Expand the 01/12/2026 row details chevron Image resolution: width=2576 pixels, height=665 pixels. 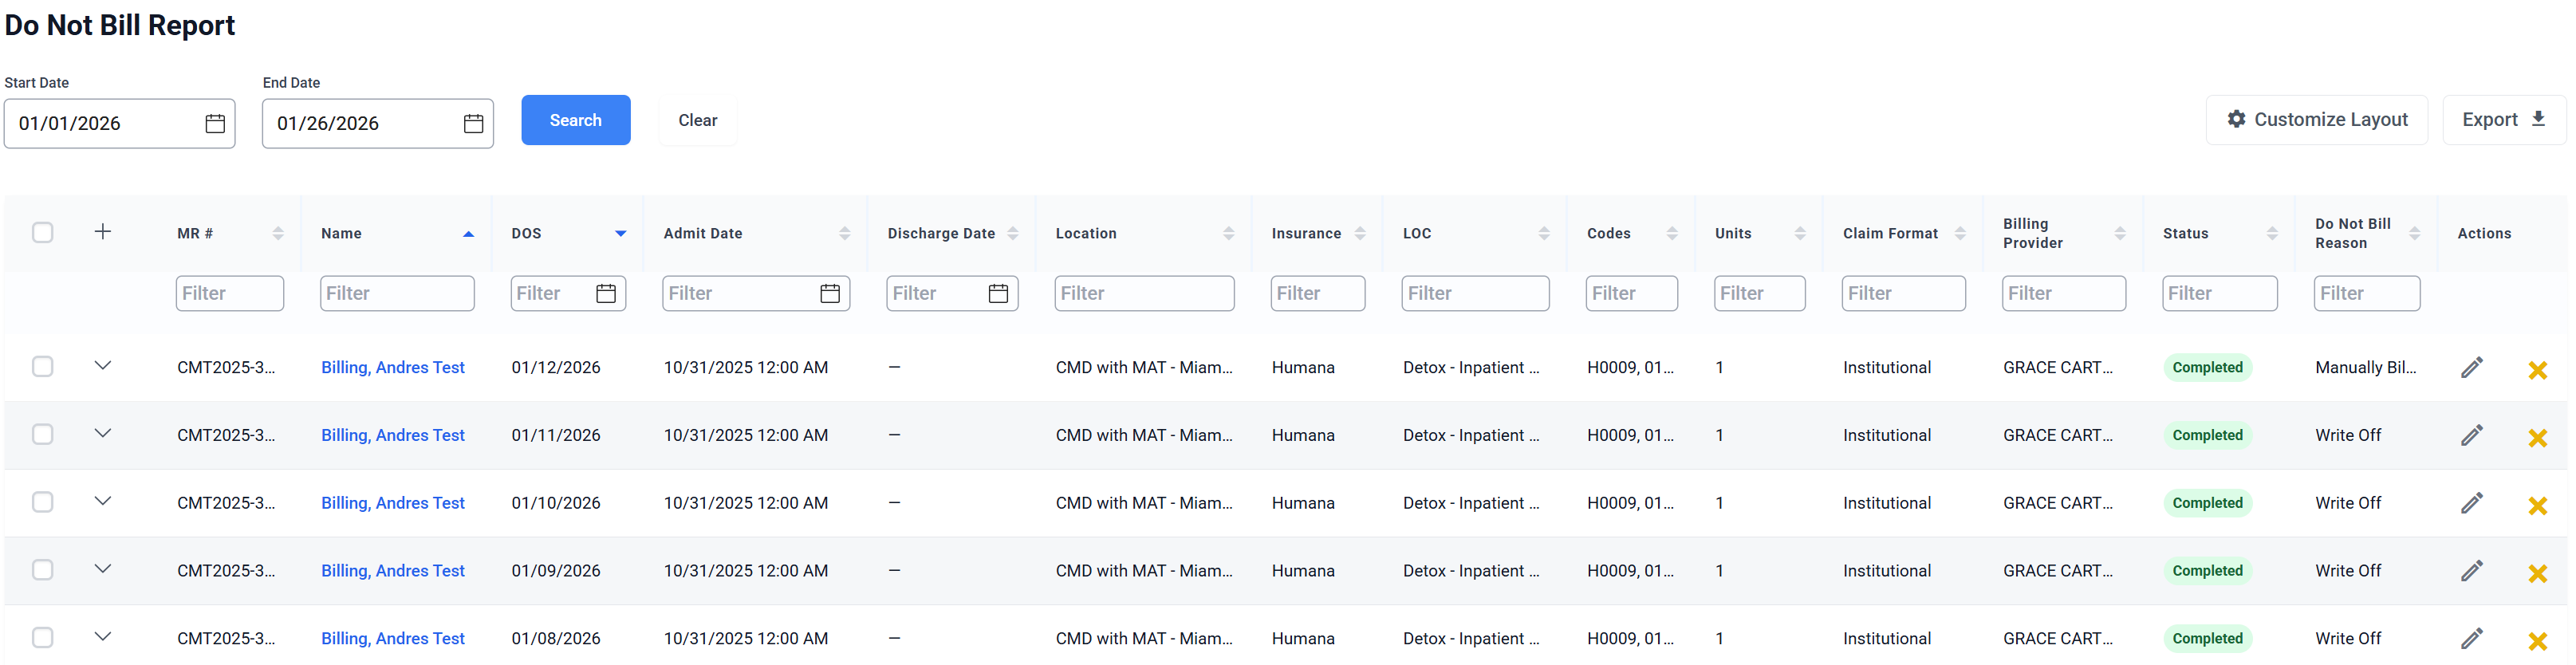coord(102,366)
